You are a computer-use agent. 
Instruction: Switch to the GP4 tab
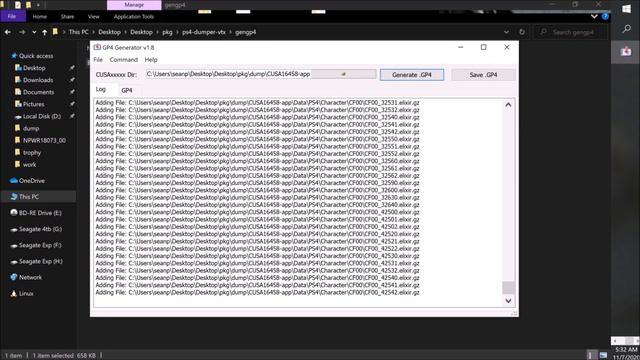coord(127,90)
